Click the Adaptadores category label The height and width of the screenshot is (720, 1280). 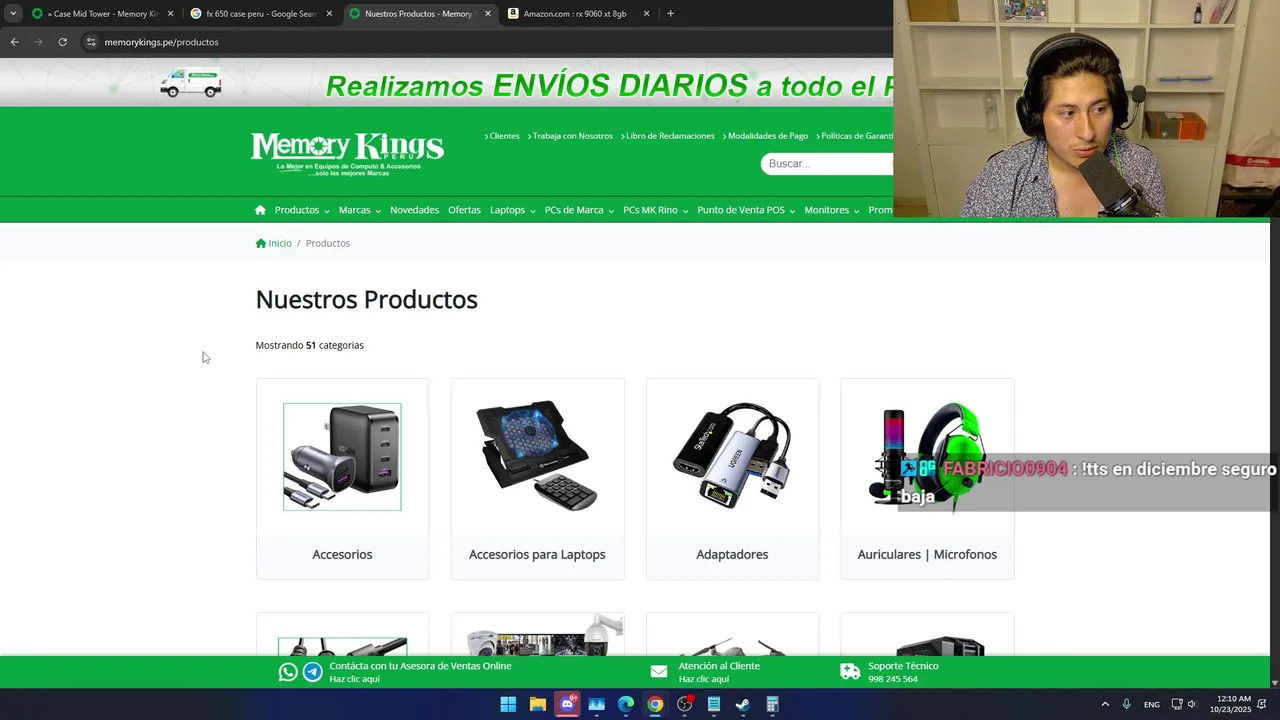pos(732,554)
